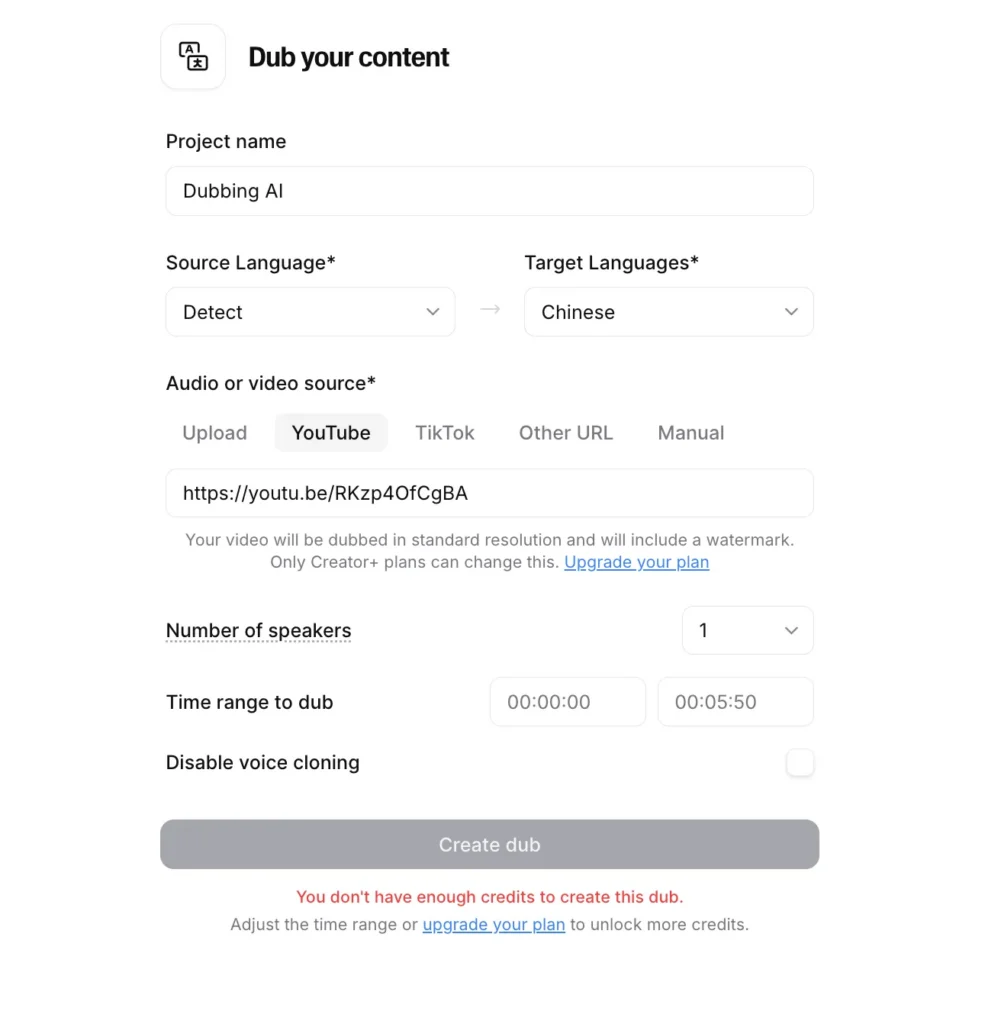Image resolution: width=1001 pixels, height=1024 pixels.
Task: Choose the Other URL source option
Action: pos(565,432)
